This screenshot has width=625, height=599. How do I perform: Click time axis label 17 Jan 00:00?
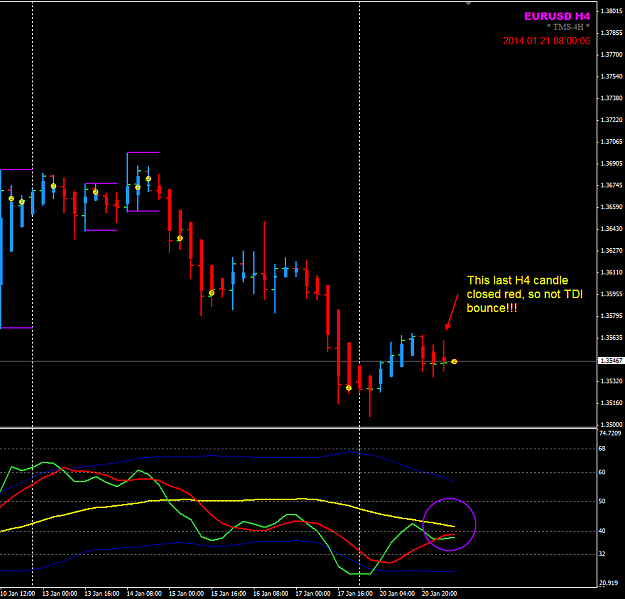click(x=313, y=594)
